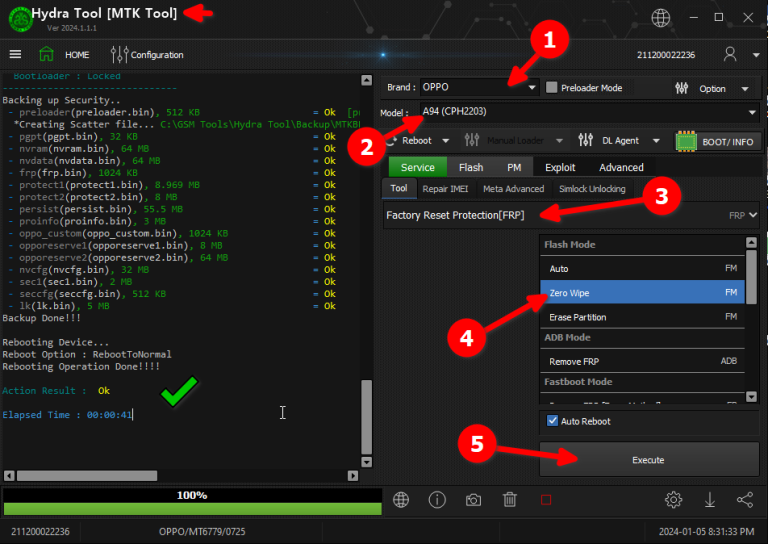
Task: Click the mode list scrollbar thumb
Action: (751, 277)
